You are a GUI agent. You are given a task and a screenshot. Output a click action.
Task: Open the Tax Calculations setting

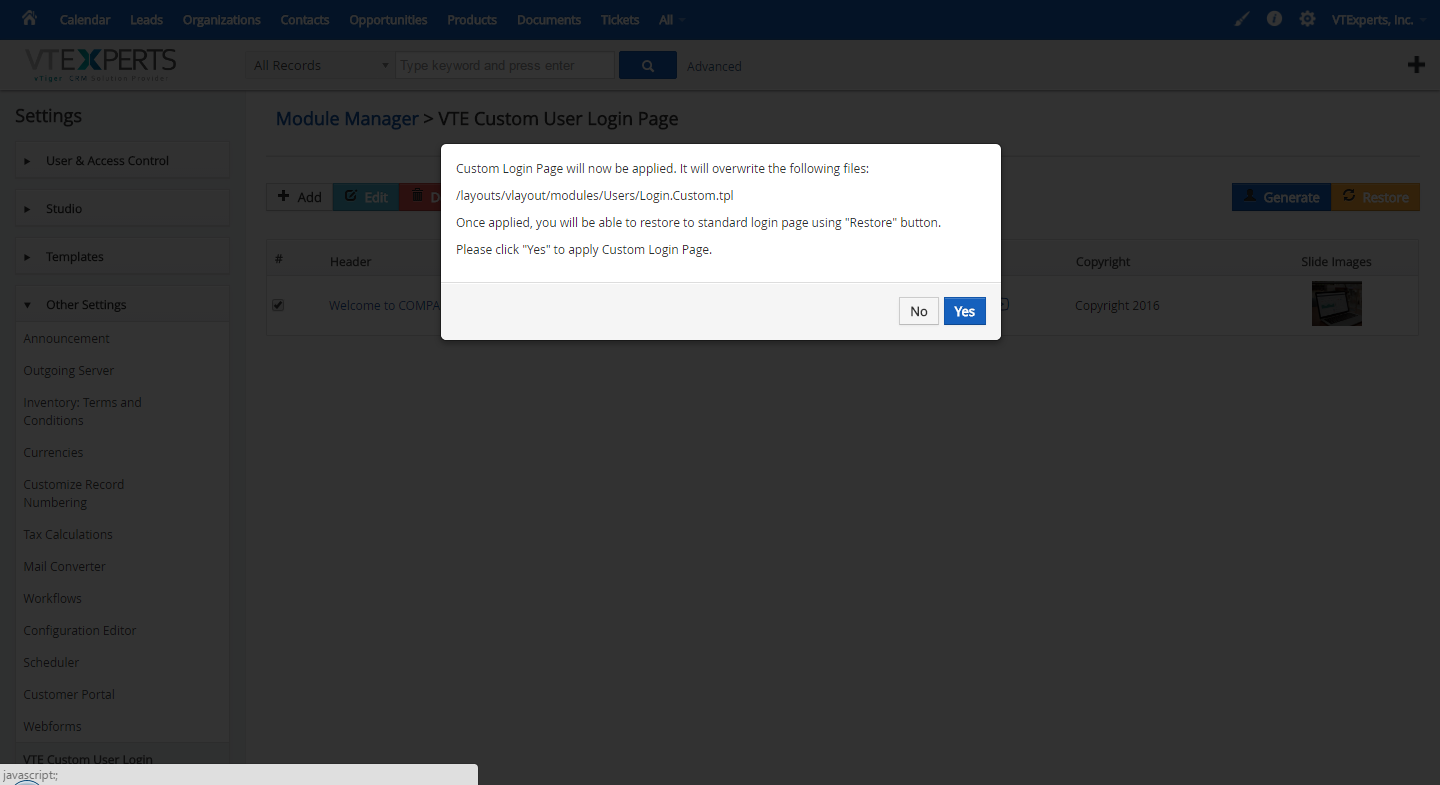68,534
